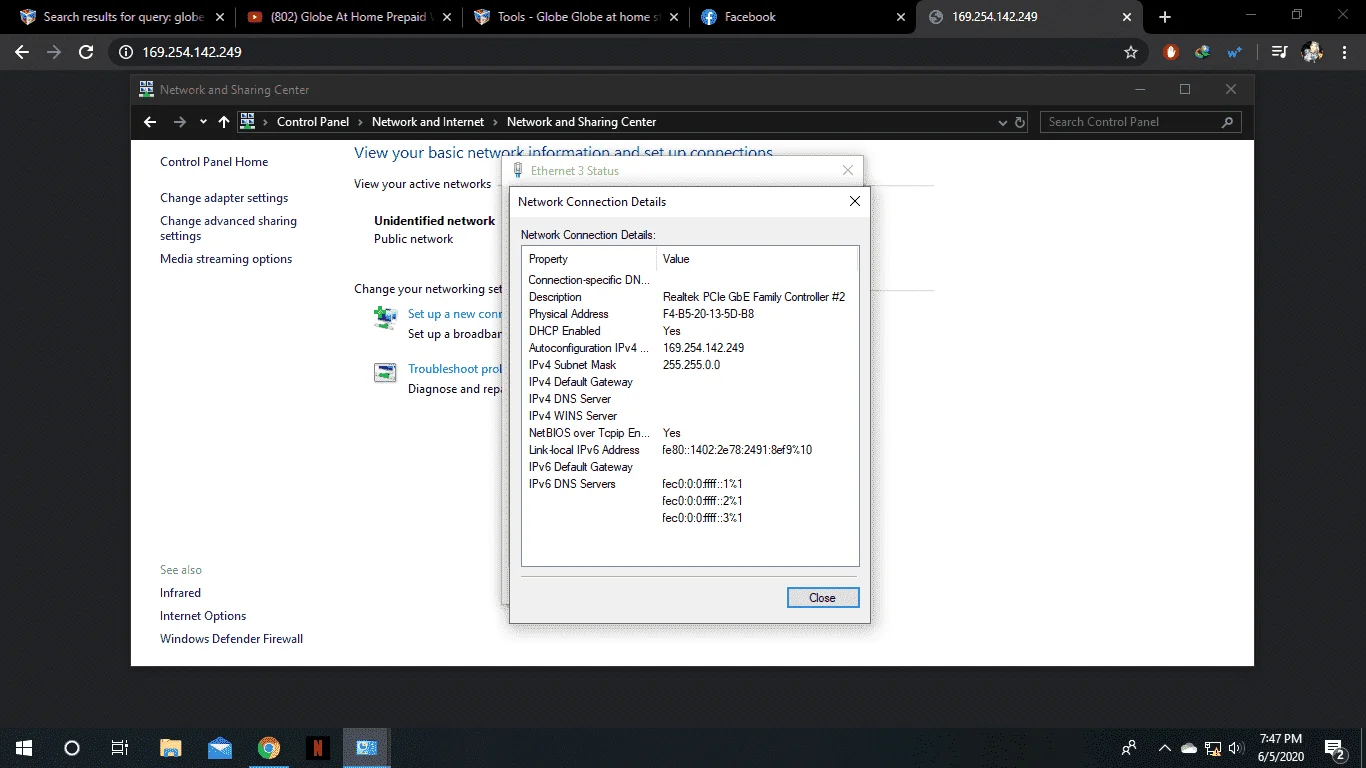Select the subnet mask value 255.255.0.0
This screenshot has width=1366, height=768.
[691, 365]
